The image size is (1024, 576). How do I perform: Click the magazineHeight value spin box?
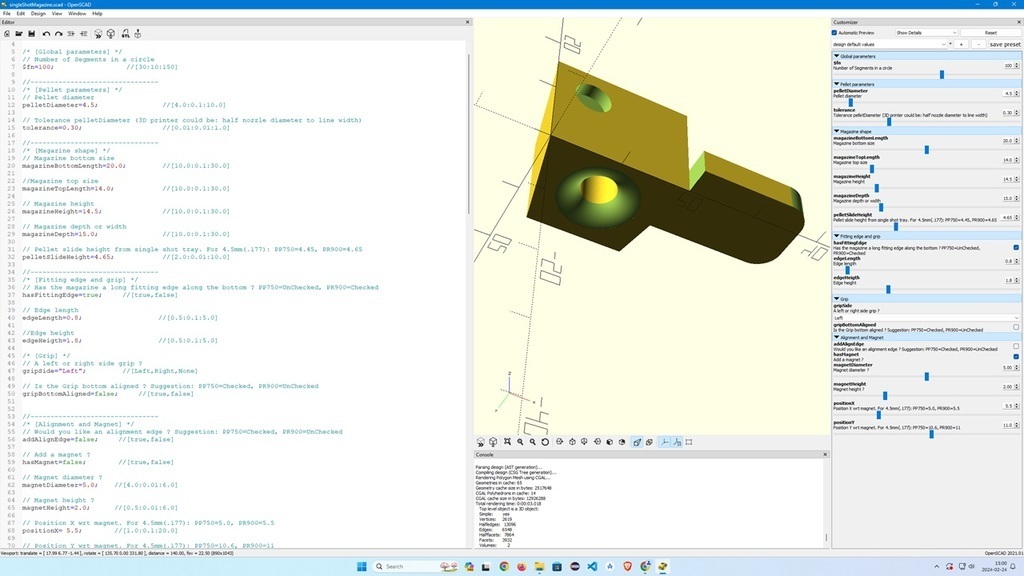pos(1010,179)
